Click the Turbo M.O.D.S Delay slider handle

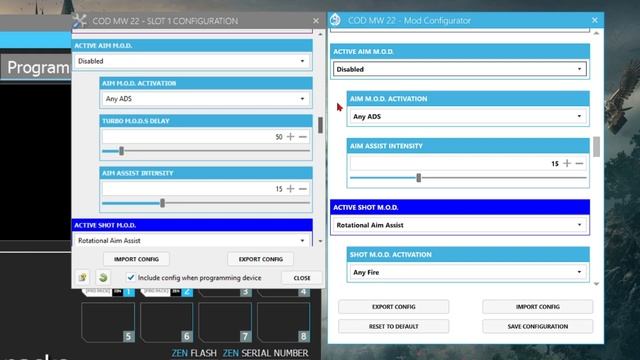pyautogui.click(x=121, y=151)
